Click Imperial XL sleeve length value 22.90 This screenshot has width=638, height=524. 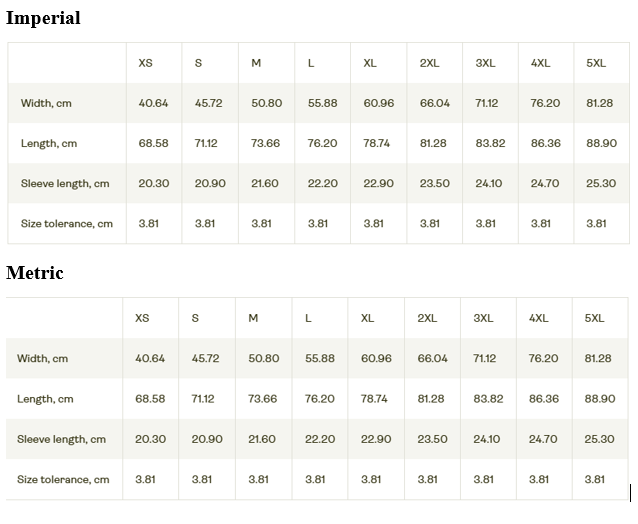pyautogui.click(x=378, y=183)
